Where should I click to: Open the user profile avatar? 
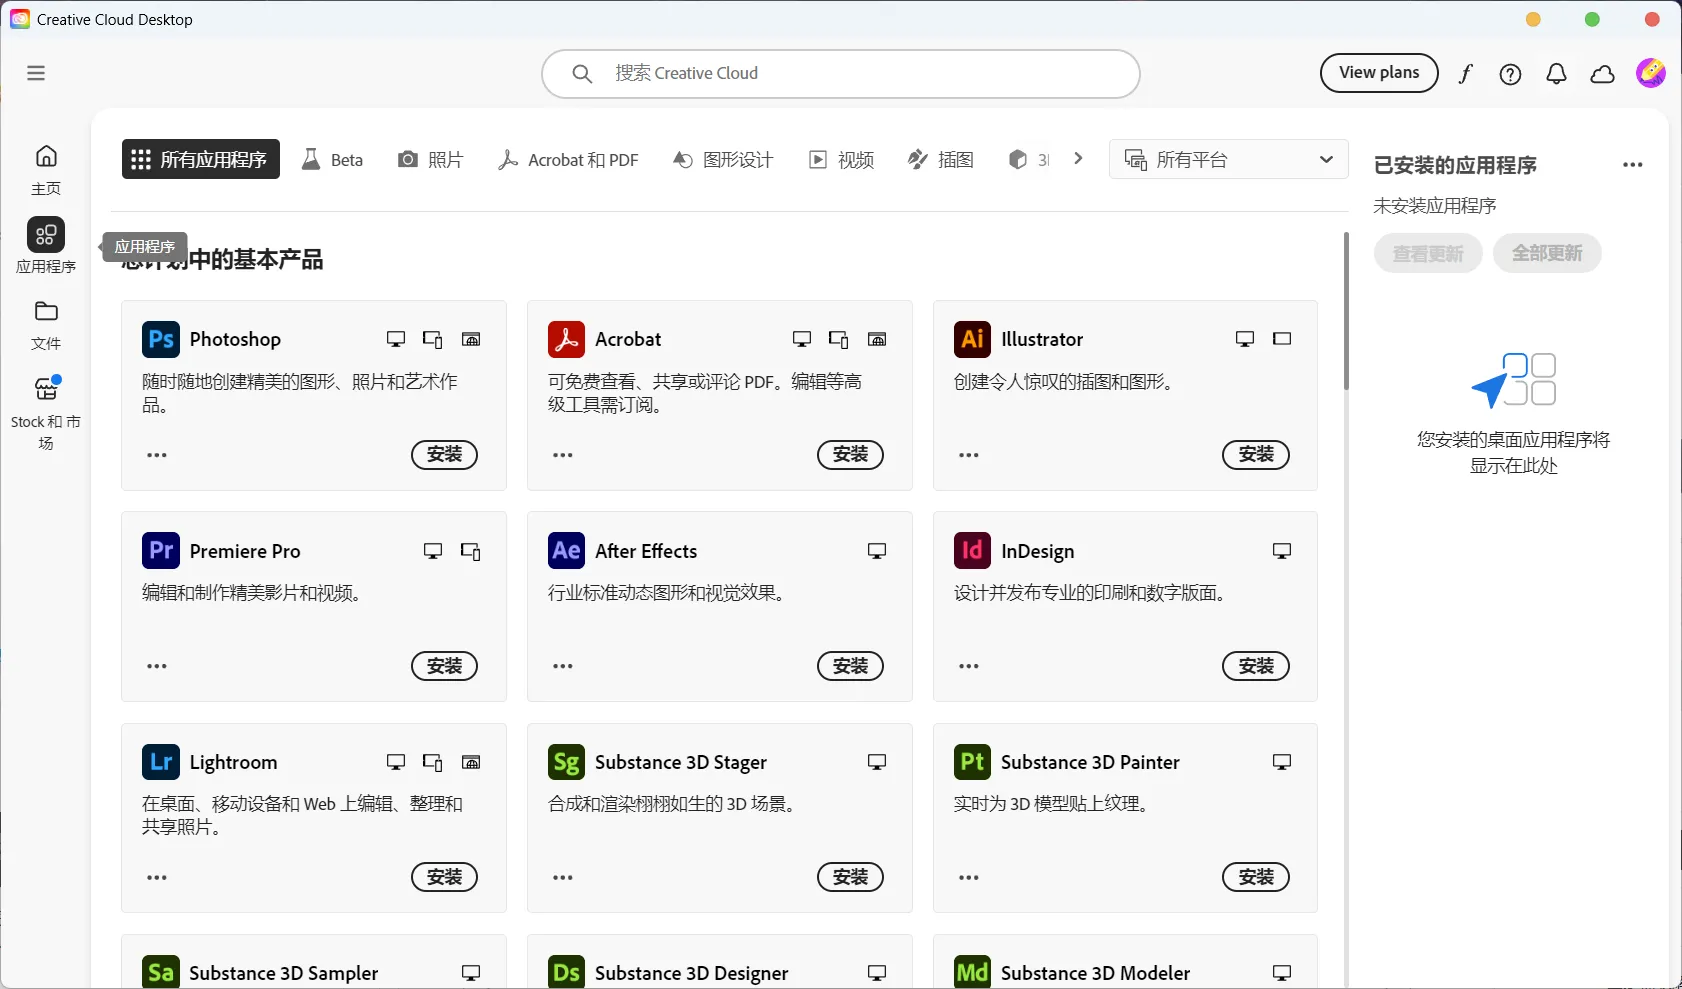click(x=1650, y=73)
